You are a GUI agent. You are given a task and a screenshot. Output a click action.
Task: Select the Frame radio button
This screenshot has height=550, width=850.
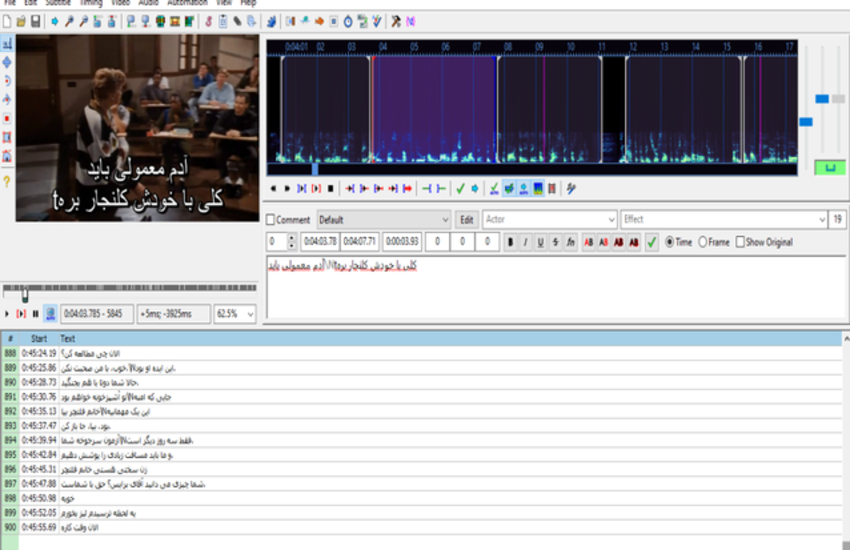(x=703, y=242)
